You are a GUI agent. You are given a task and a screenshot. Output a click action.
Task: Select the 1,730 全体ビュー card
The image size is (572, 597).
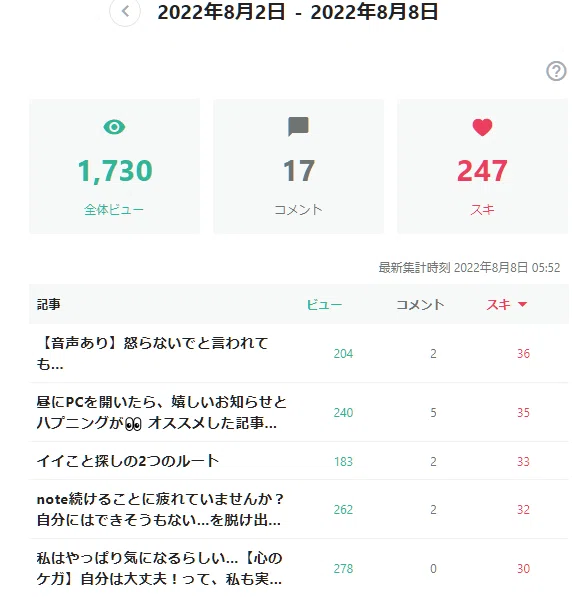[x=115, y=166]
